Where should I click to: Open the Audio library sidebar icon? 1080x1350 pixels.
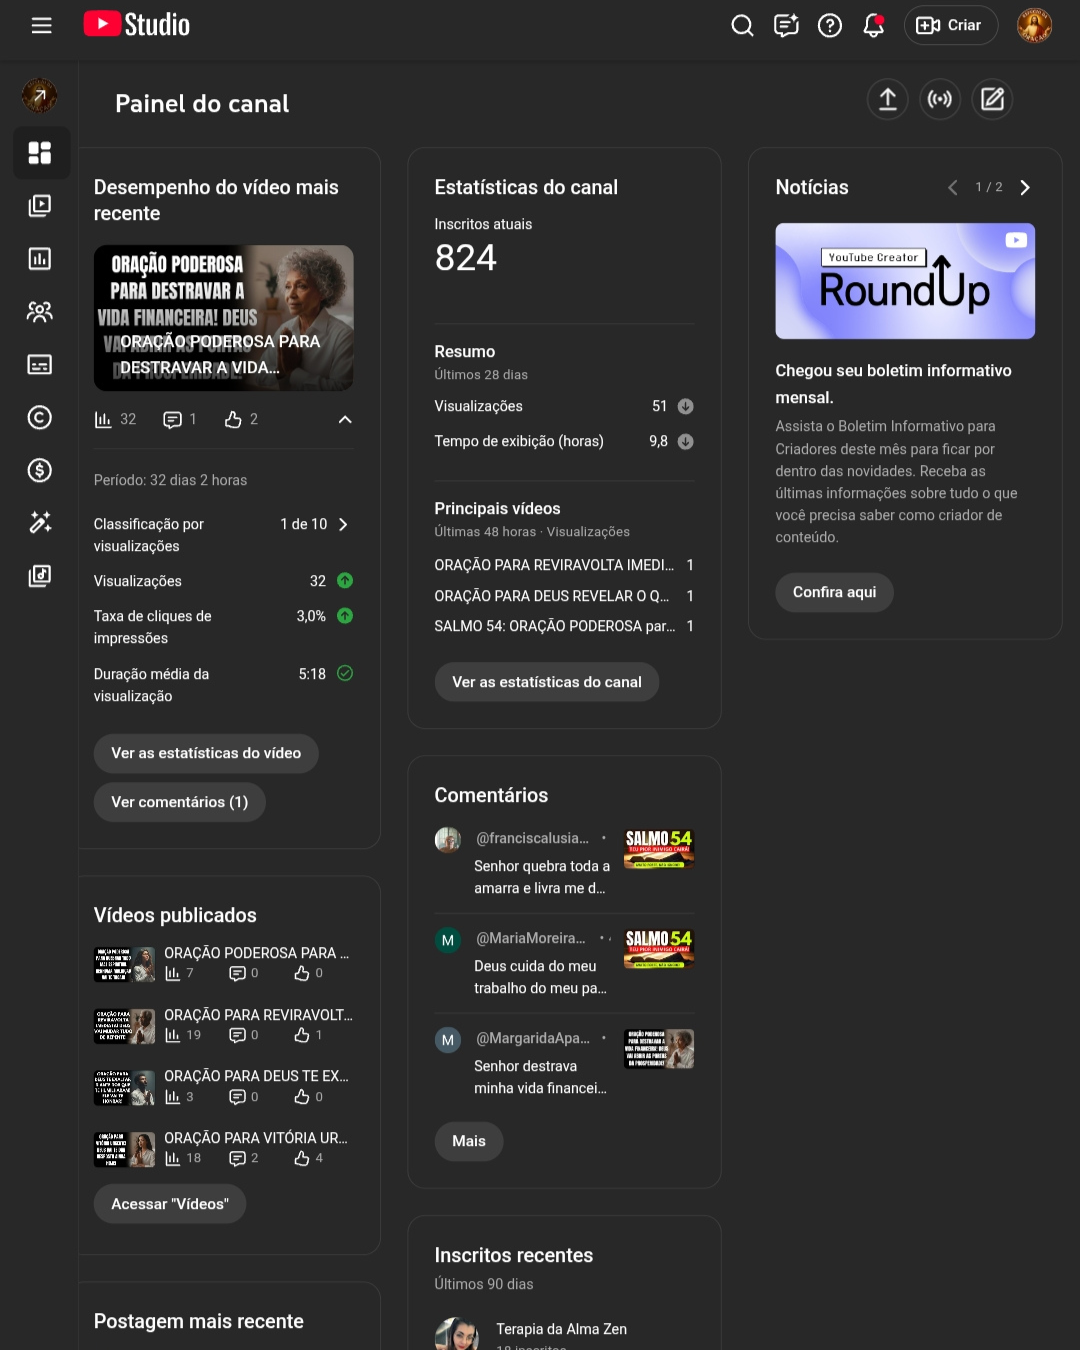click(x=40, y=576)
